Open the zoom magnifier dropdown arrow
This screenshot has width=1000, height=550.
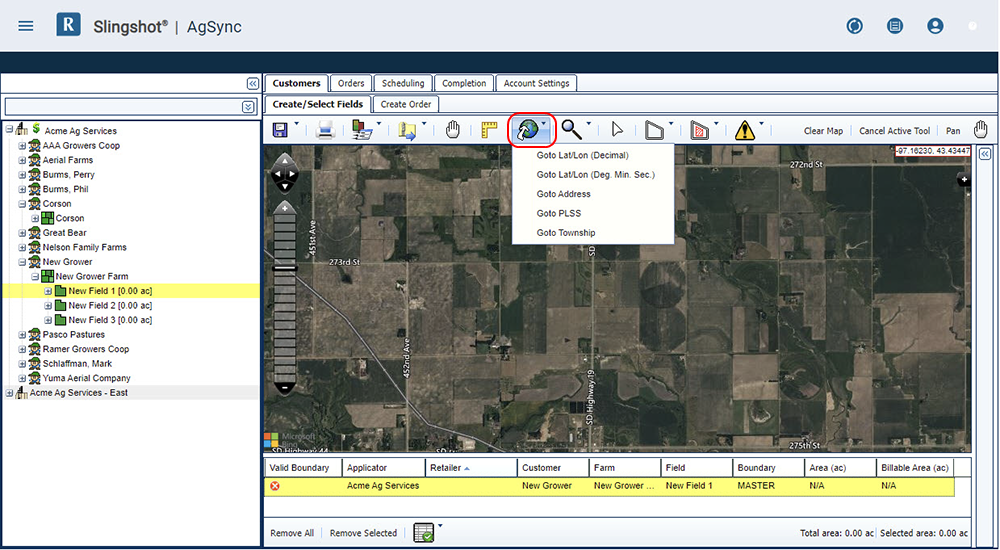pos(589,124)
